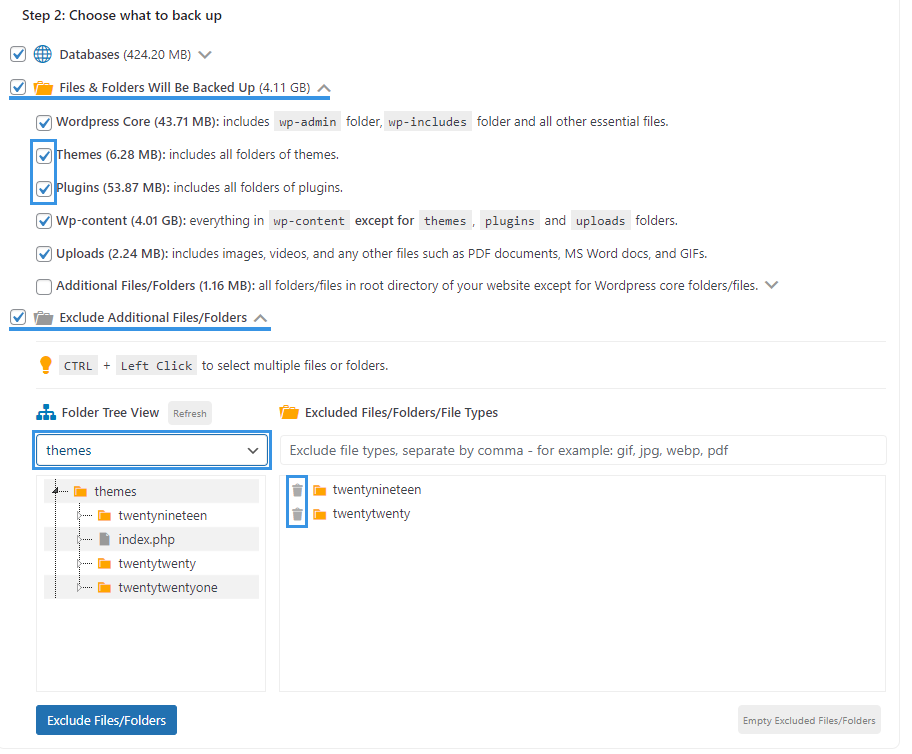Collapse Exclude Additional Files/Folders chevron
912x754 pixels.
[x=261, y=318]
